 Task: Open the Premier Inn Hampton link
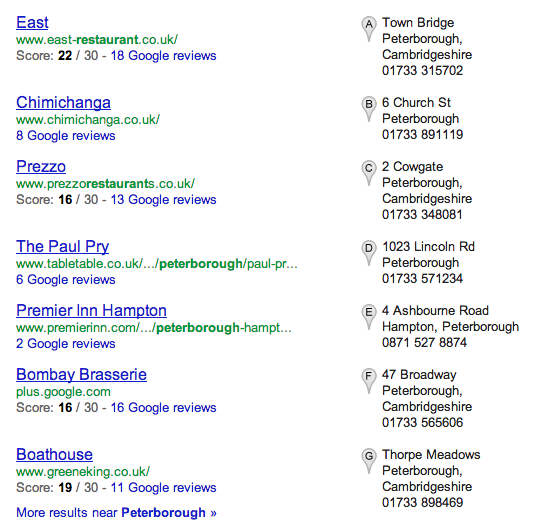(x=91, y=310)
